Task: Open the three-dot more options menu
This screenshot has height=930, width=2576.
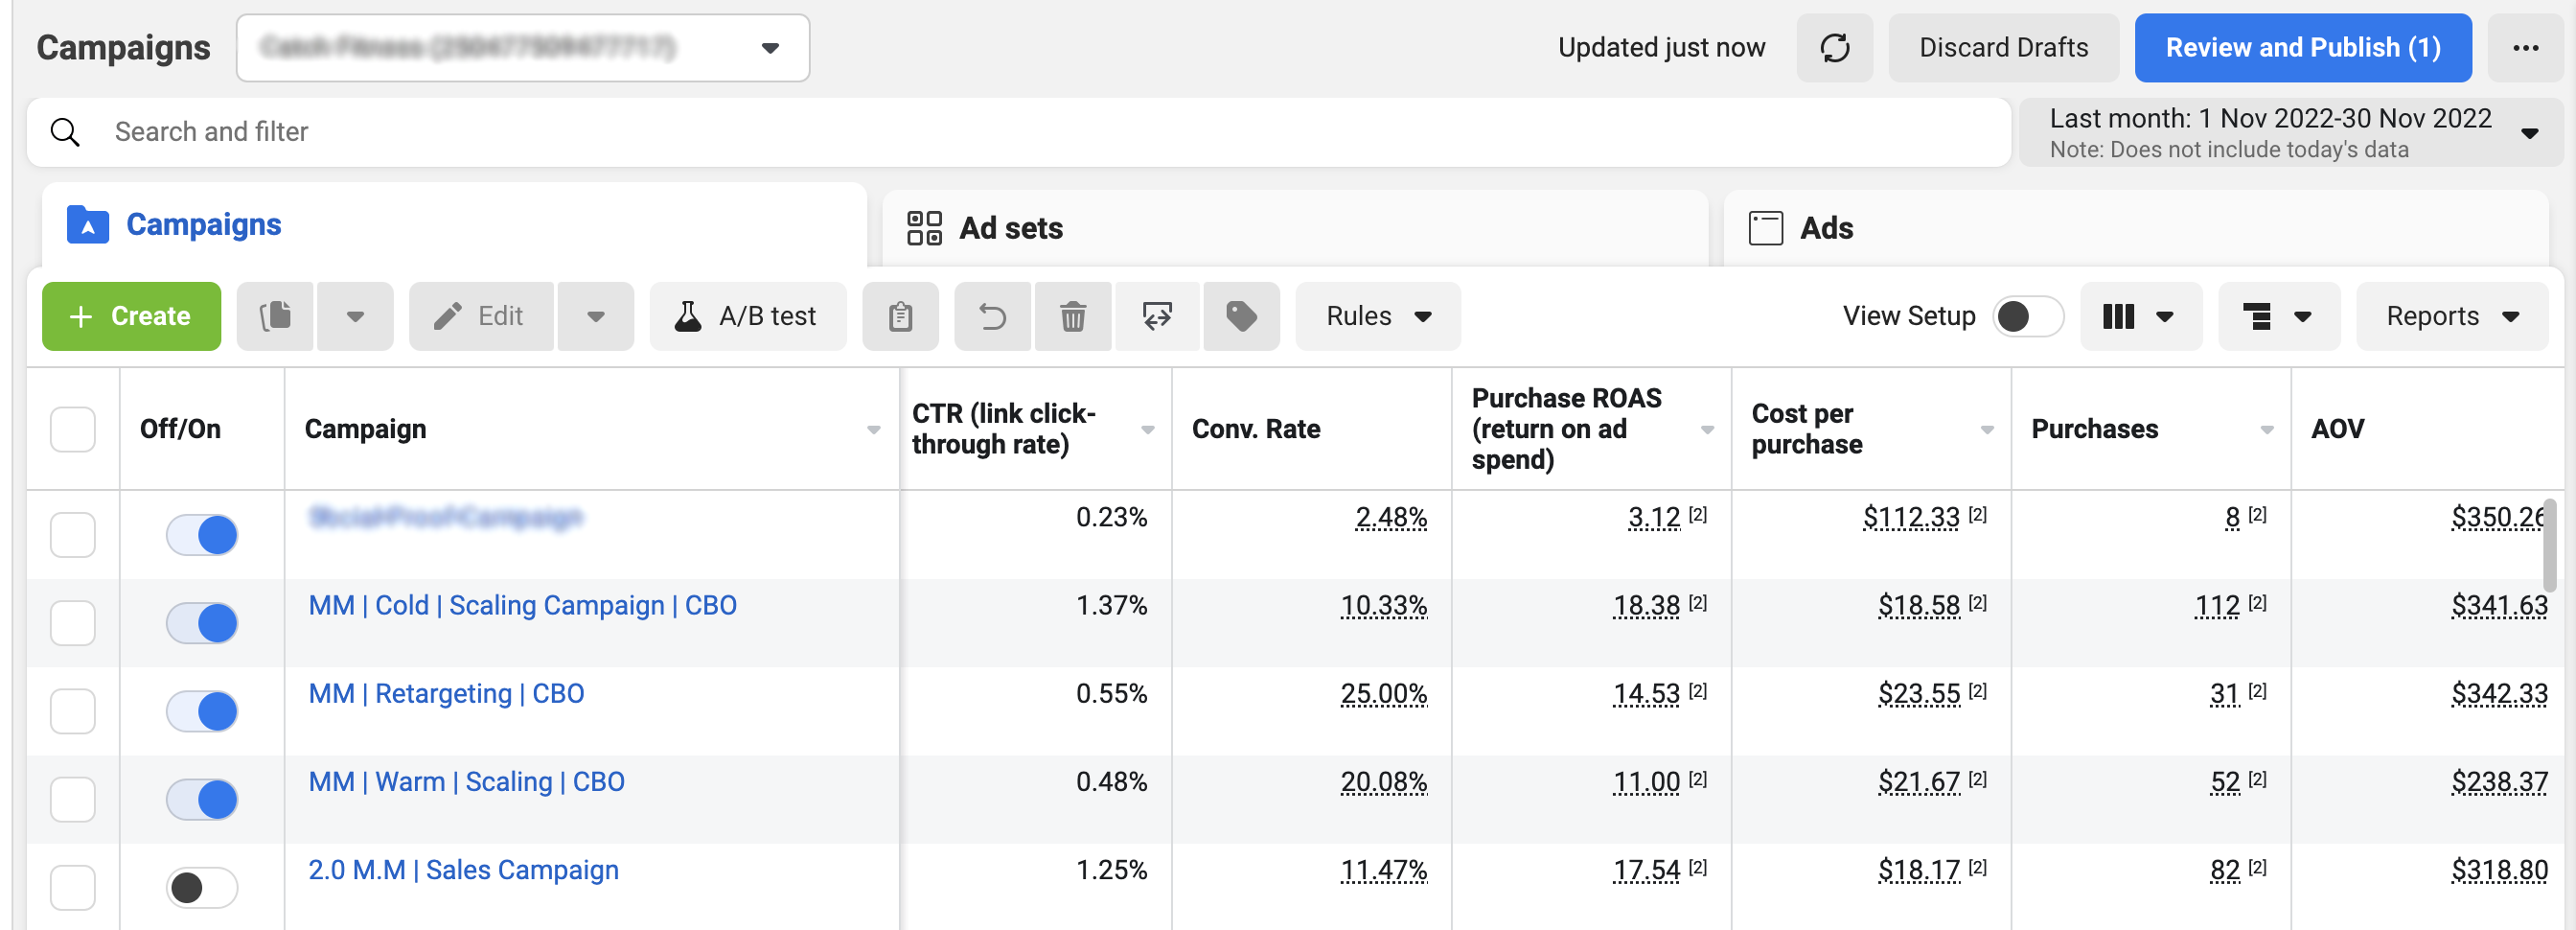Action: 2525,48
